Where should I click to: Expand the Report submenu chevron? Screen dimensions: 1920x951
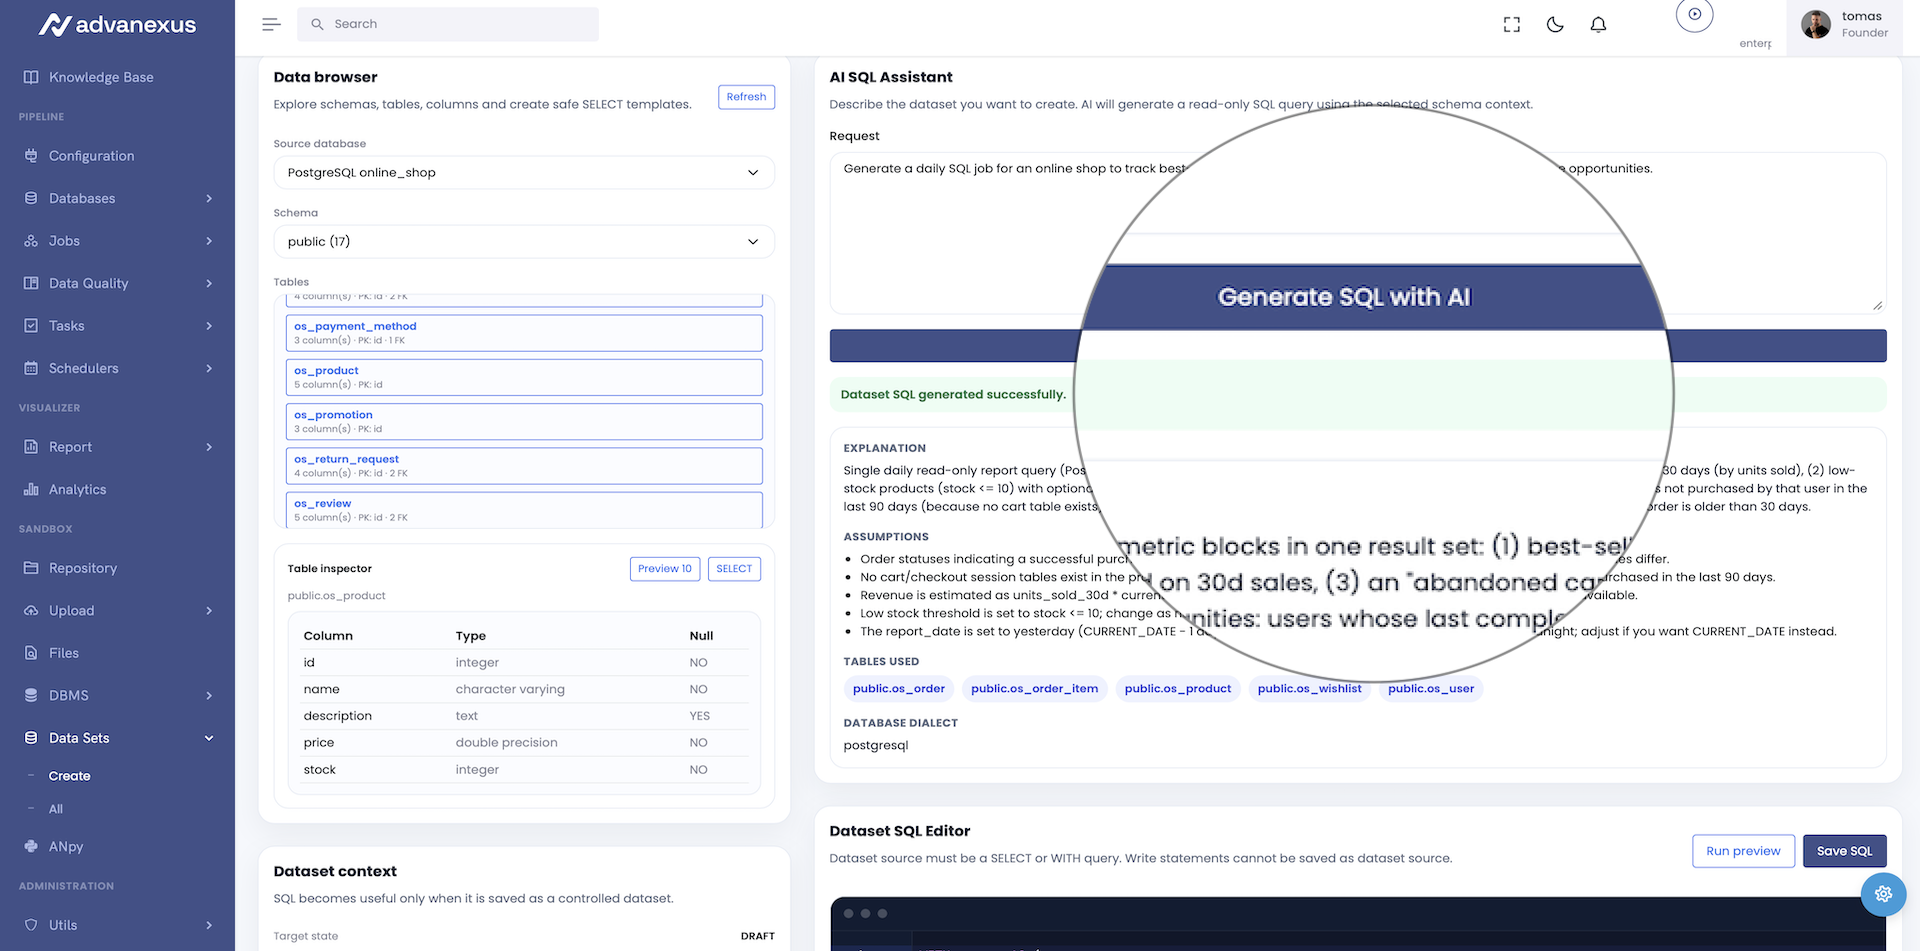point(209,447)
